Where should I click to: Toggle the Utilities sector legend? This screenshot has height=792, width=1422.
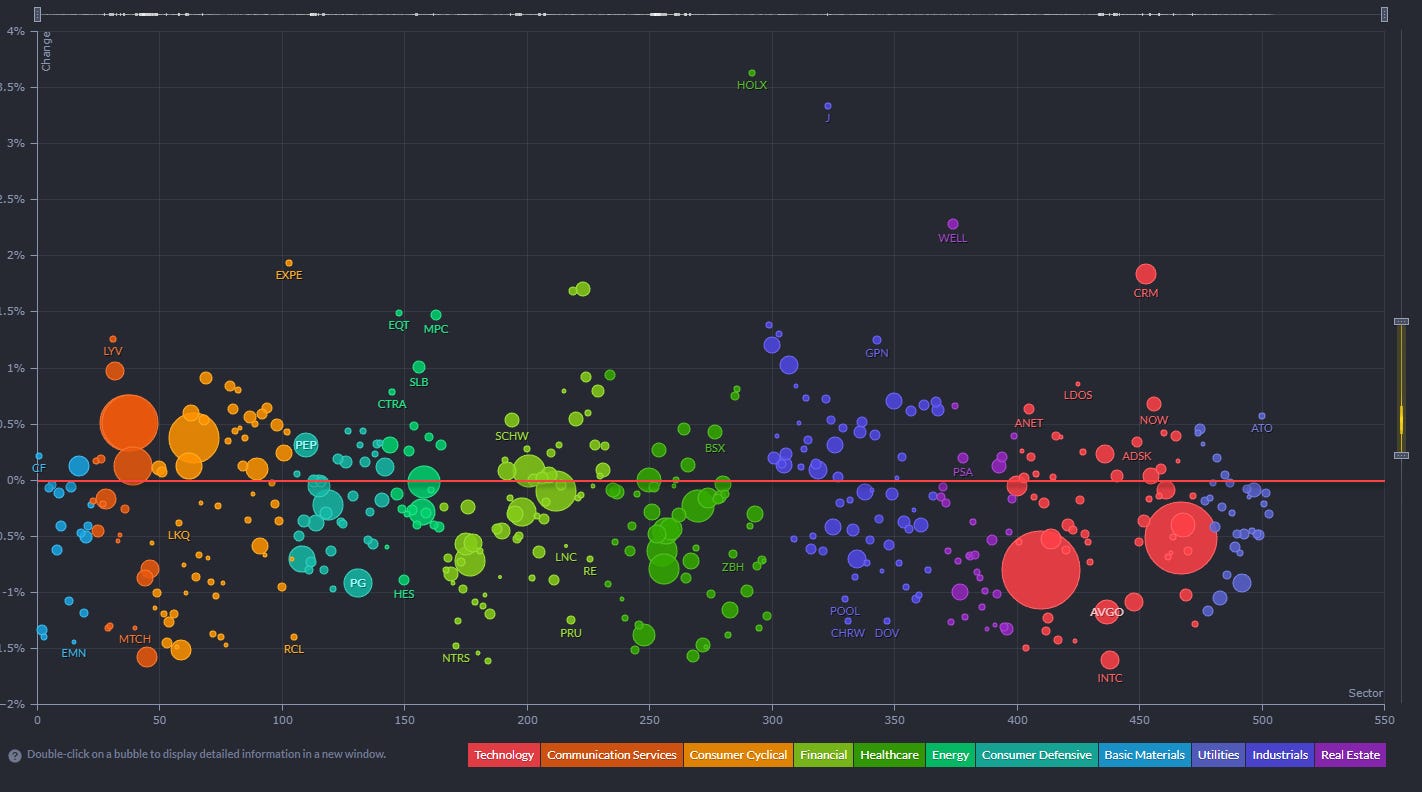pyautogui.click(x=1218, y=755)
